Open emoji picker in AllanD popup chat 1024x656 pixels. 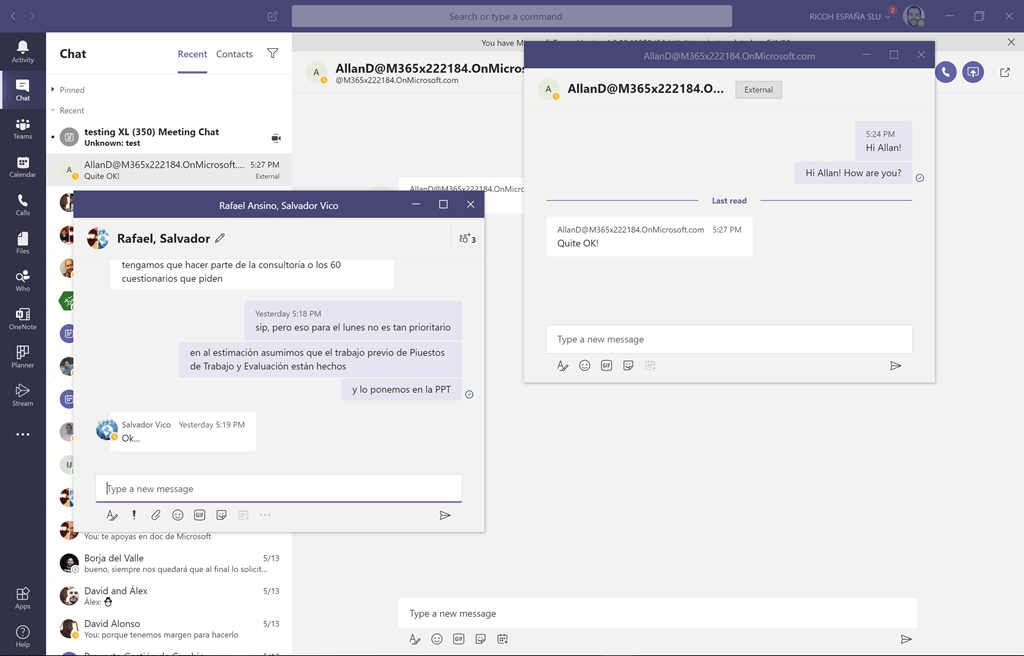(584, 365)
